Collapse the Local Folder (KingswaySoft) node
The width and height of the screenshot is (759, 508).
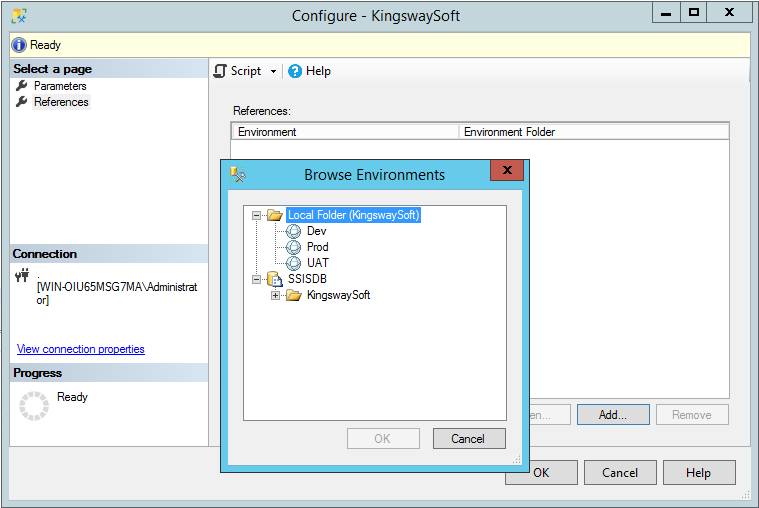(x=257, y=215)
